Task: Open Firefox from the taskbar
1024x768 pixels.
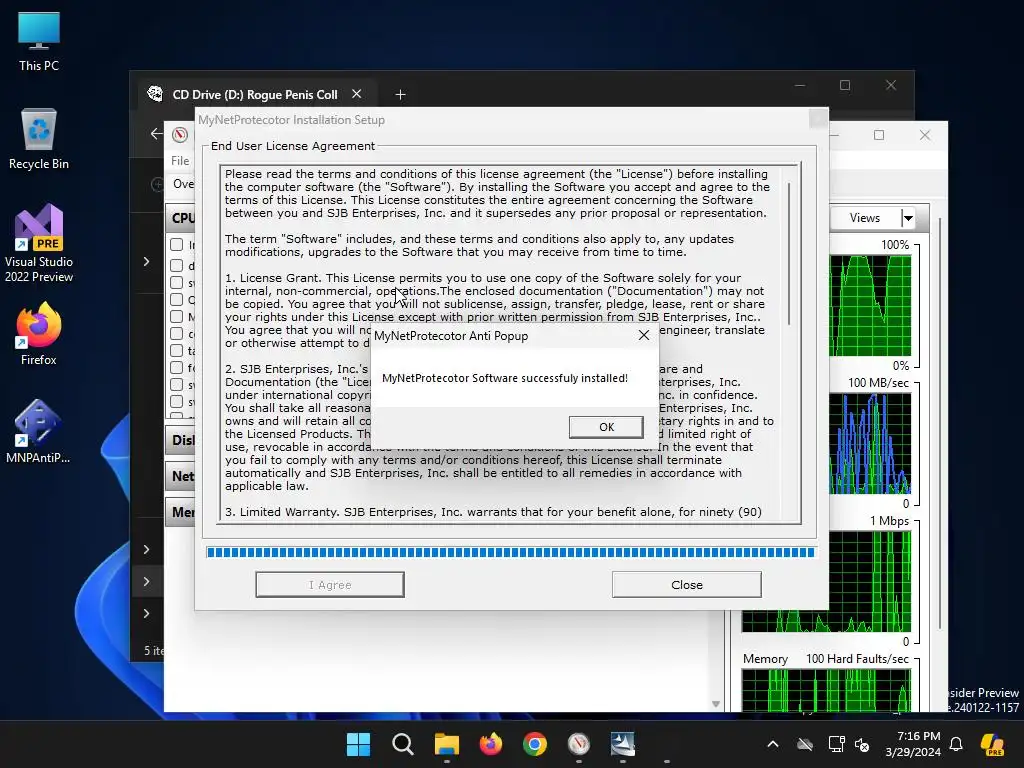Action: click(x=490, y=744)
